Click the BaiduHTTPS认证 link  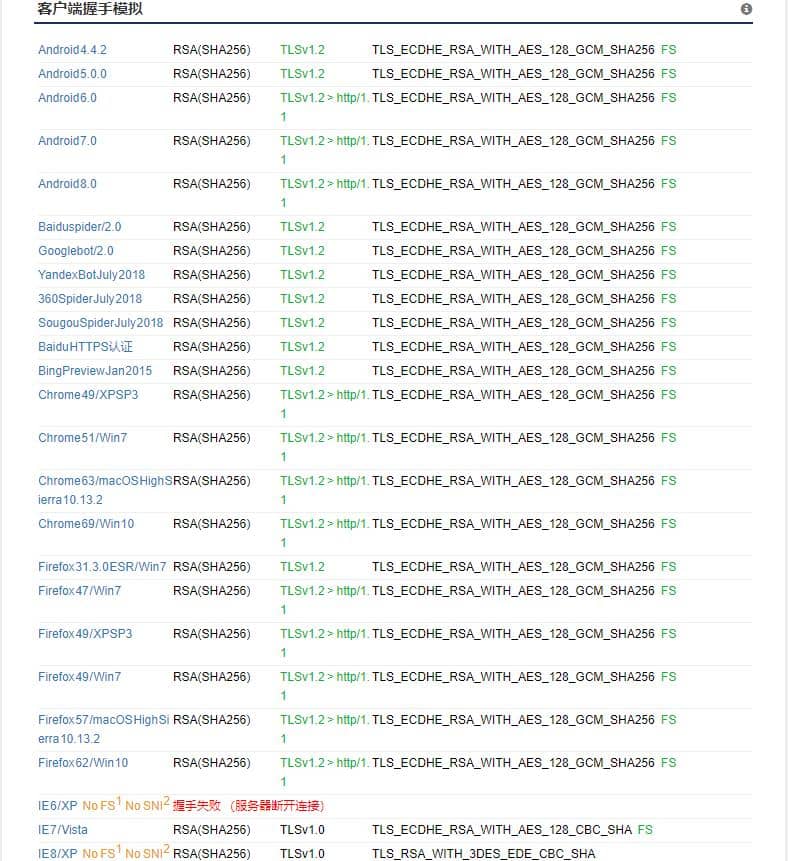pos(85,347)
